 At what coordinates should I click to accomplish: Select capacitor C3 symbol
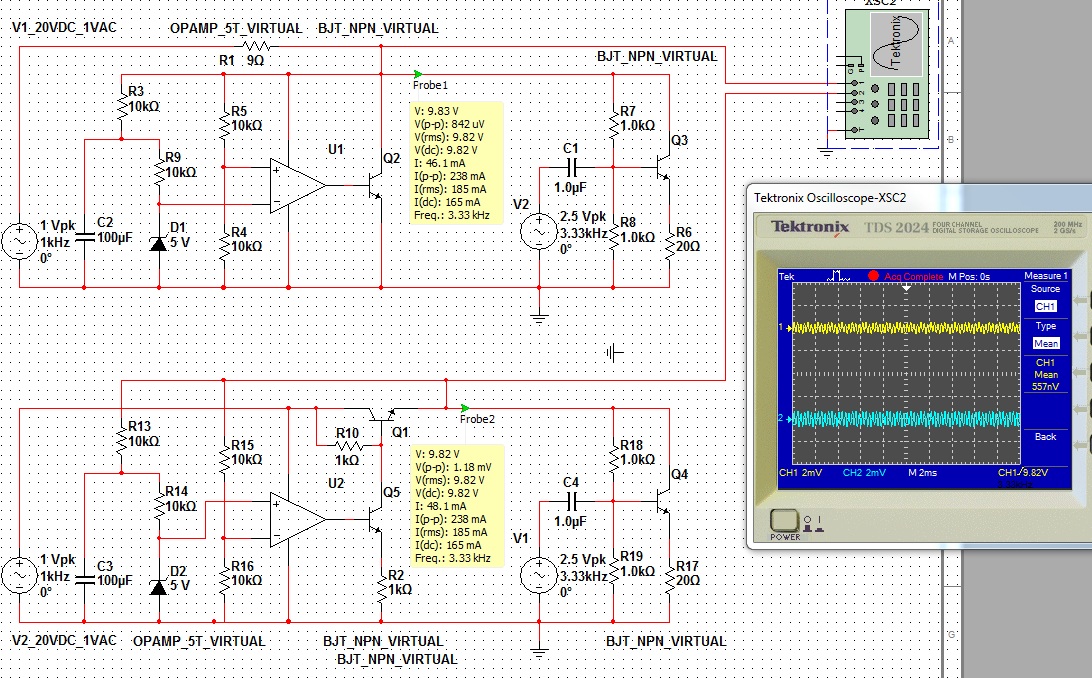(x=84, y=580)
